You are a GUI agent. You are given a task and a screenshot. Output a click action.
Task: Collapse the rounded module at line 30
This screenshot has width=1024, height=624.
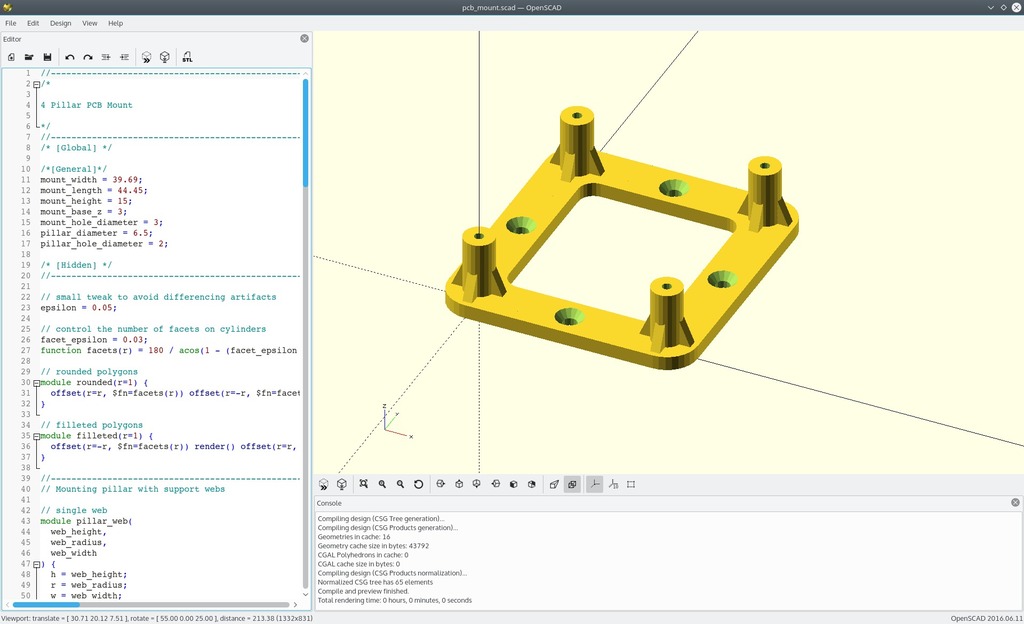tap(37, 383)
